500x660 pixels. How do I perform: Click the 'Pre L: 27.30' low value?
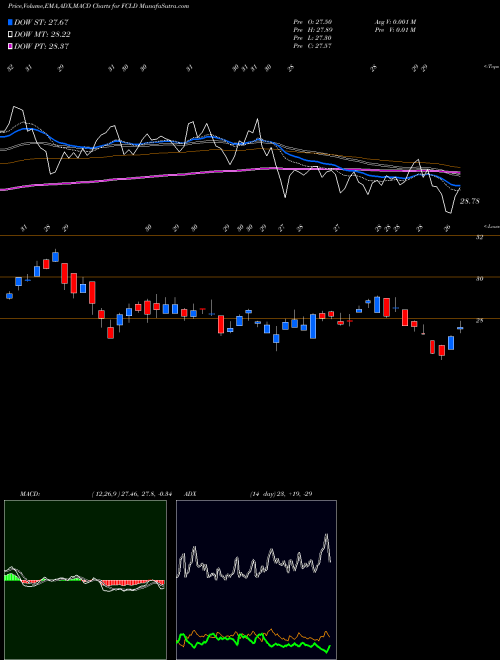click(313, 38)
